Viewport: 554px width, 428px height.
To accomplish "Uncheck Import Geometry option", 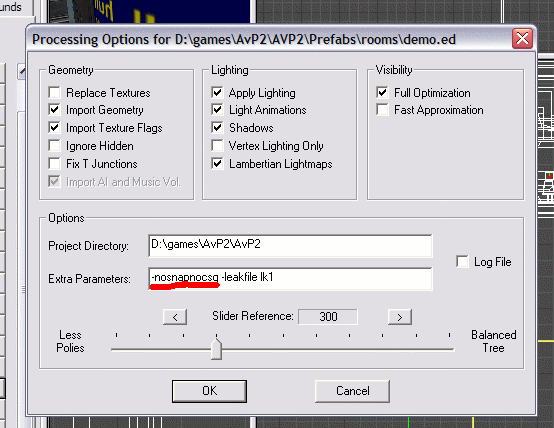I will [x=54, y=110].
